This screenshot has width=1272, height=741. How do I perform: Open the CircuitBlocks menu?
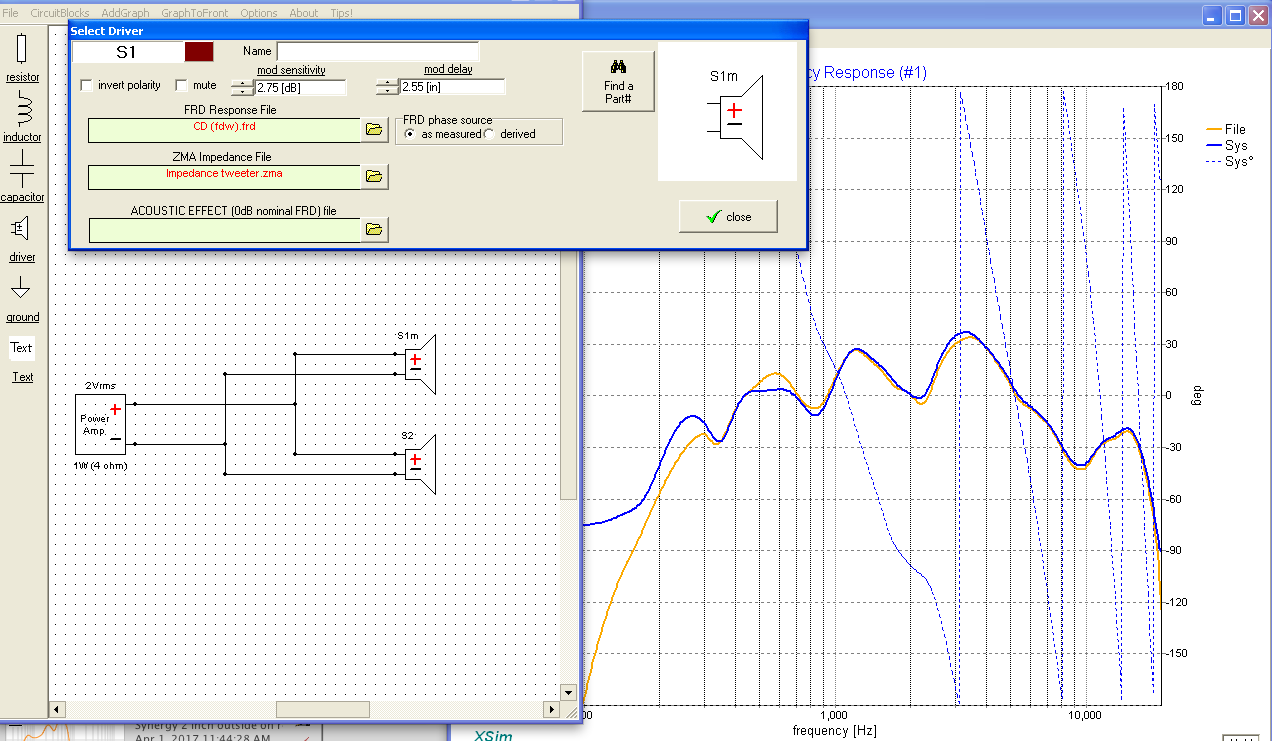pos(60,13)
